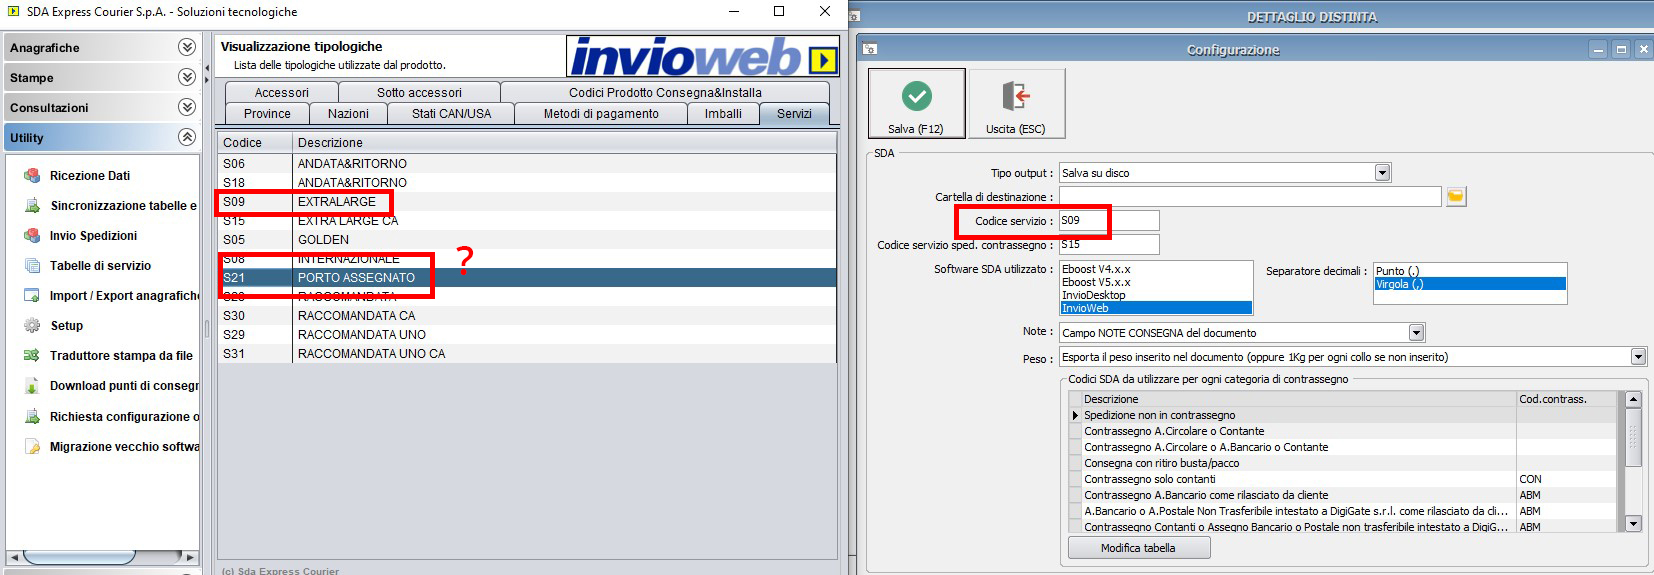Select the S18 ANDATA&RITORNO row

(x=527, y=182)
